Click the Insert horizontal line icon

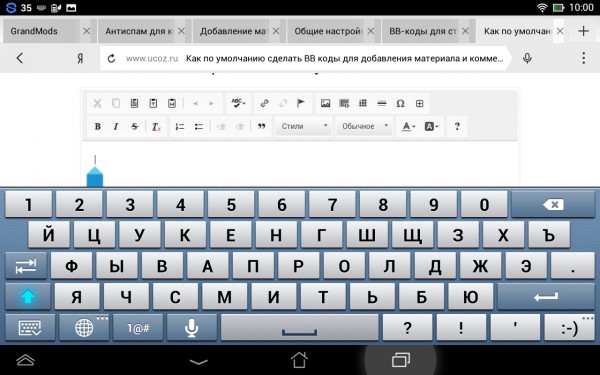pyautogui.click(x=382, y=103)
